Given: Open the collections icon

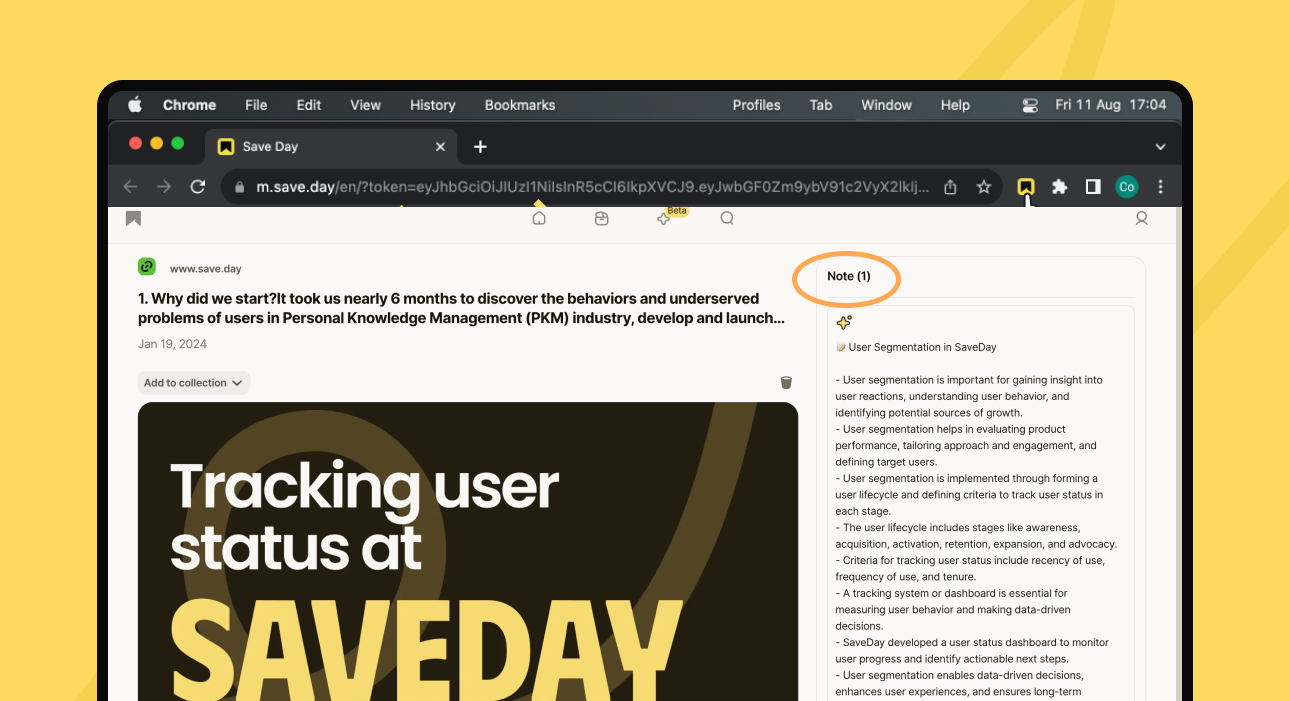Looking at the screenshot, I should (601, 218).
